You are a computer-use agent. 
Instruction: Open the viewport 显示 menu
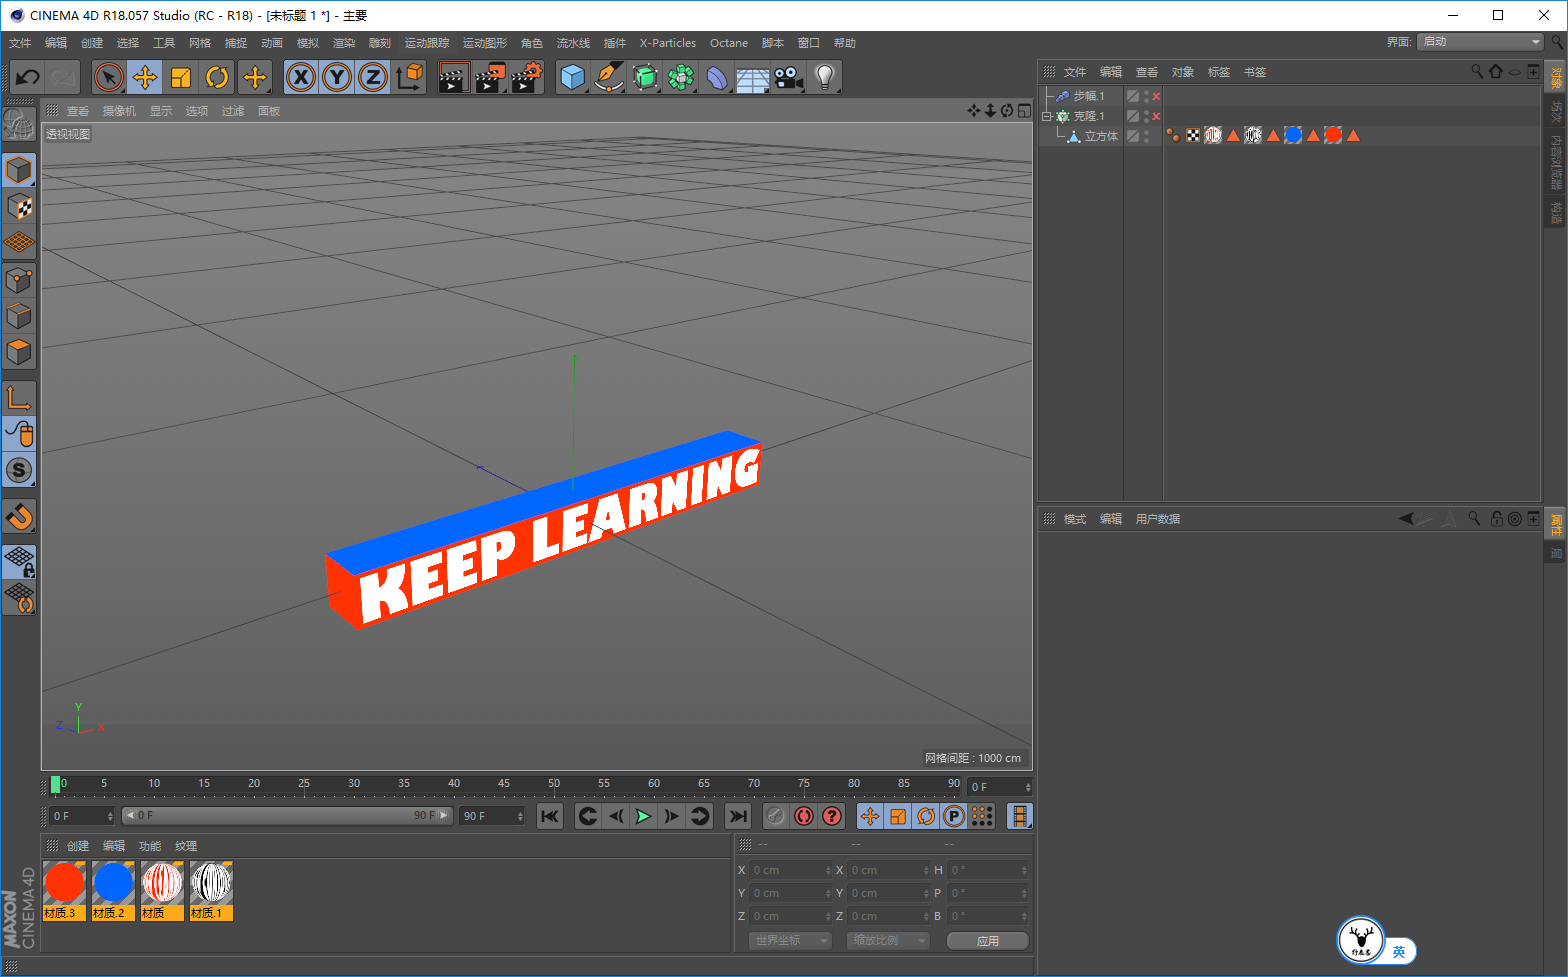[161, 111]
